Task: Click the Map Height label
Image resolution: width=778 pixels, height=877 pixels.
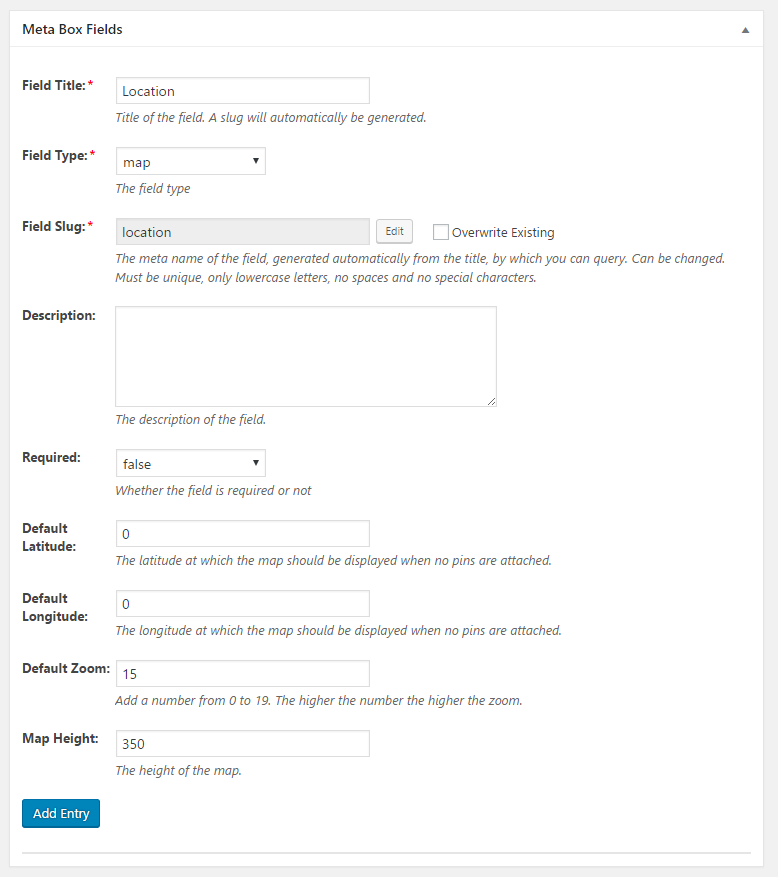Action: (60, 739)
